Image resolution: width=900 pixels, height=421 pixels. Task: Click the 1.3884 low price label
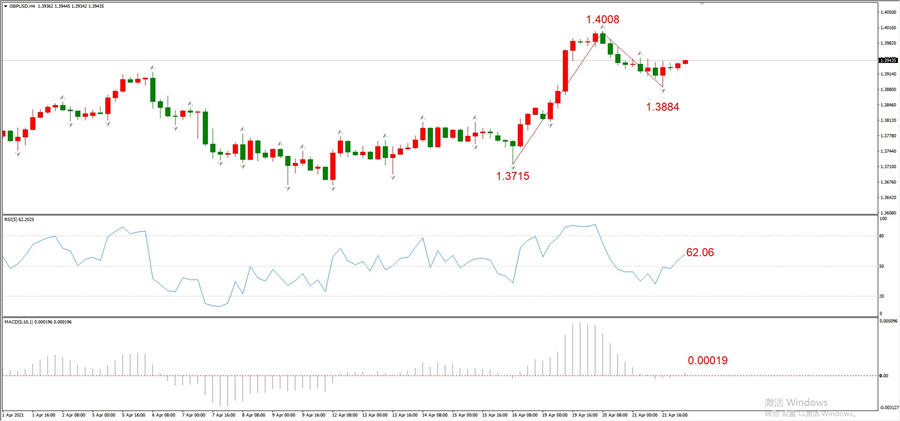(663, 106)
